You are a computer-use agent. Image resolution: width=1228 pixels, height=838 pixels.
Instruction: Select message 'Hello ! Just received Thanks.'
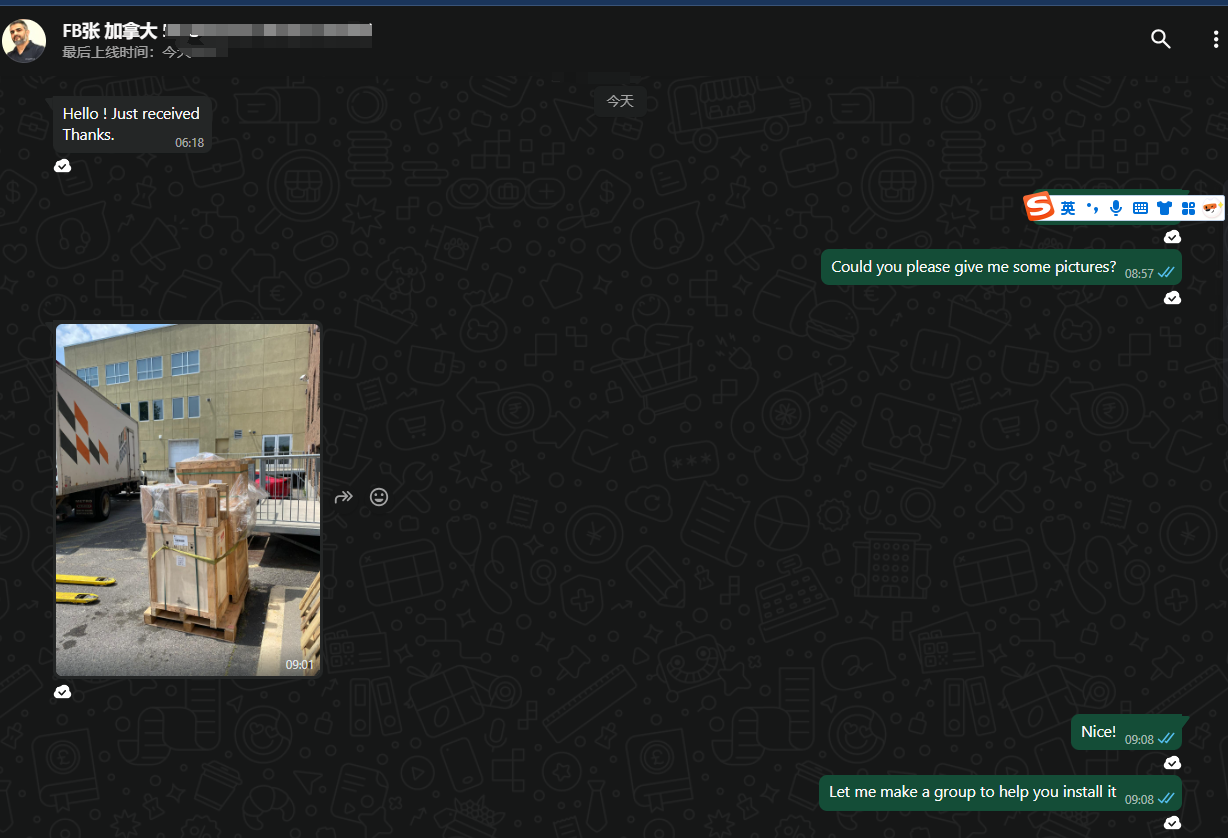(132, 124)
